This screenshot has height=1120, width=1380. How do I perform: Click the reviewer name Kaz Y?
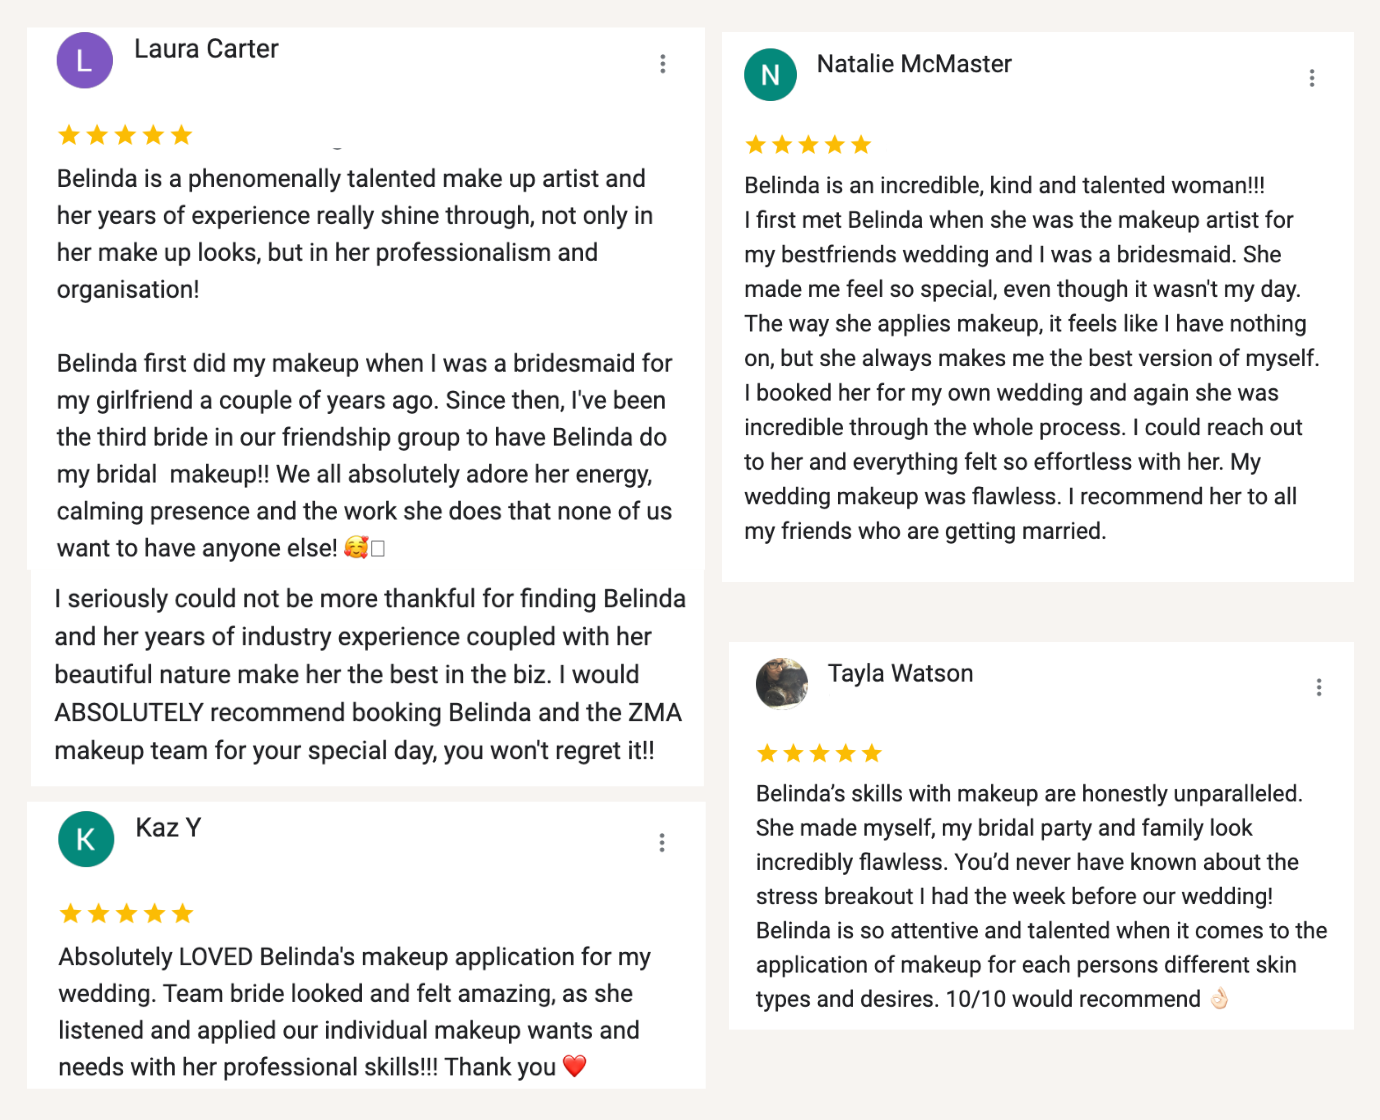pos(168,828)
